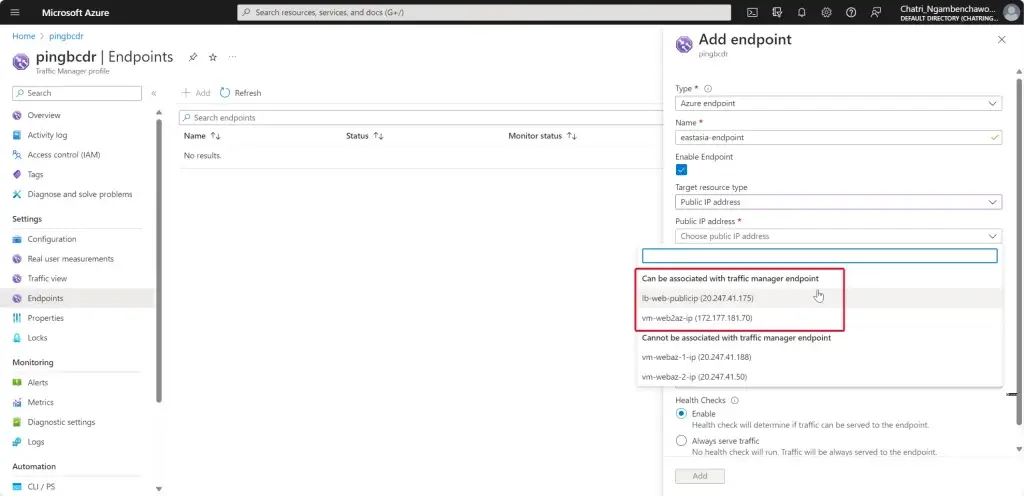Choose vm-webaz-2-ip (20.247.41.50)
Viewport: 1024px width, 496px height.
820,377
